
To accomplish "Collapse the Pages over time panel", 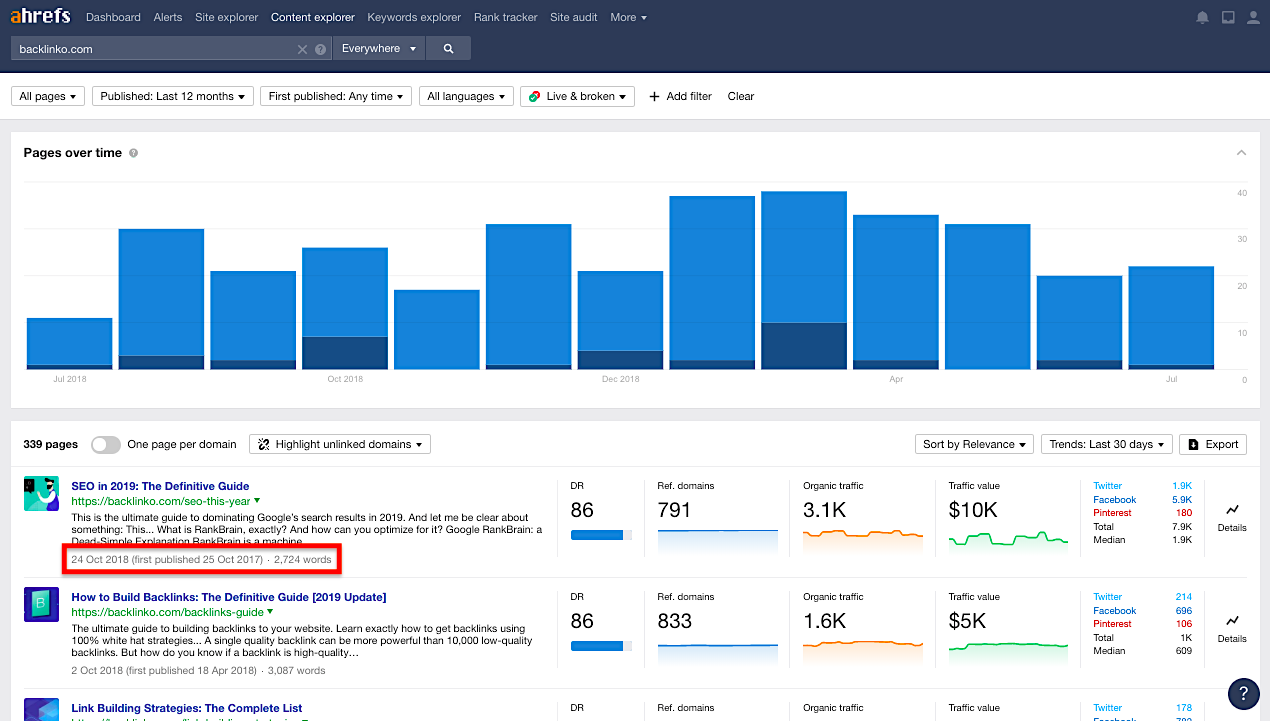I will (1241, 153).
